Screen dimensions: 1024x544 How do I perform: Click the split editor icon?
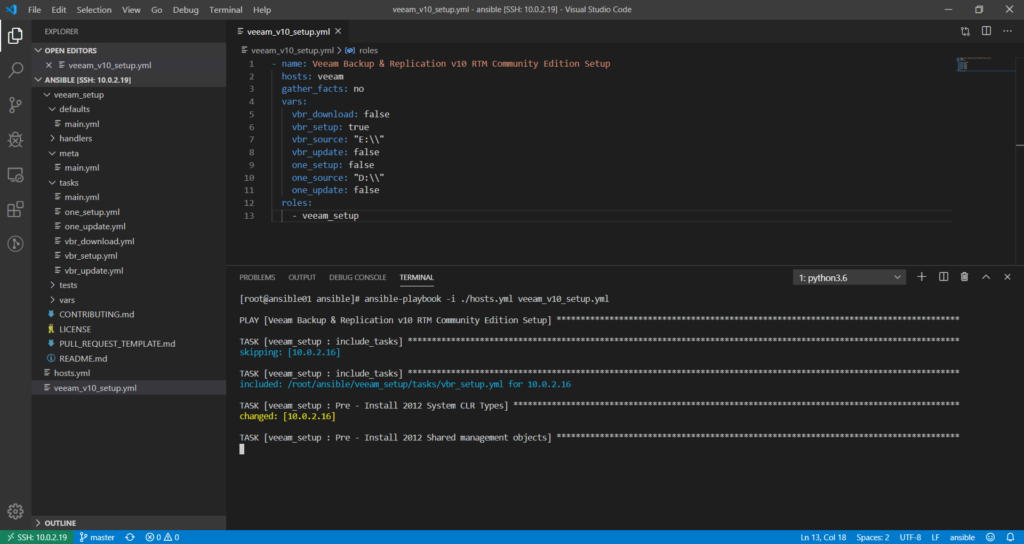coord(986,31)
